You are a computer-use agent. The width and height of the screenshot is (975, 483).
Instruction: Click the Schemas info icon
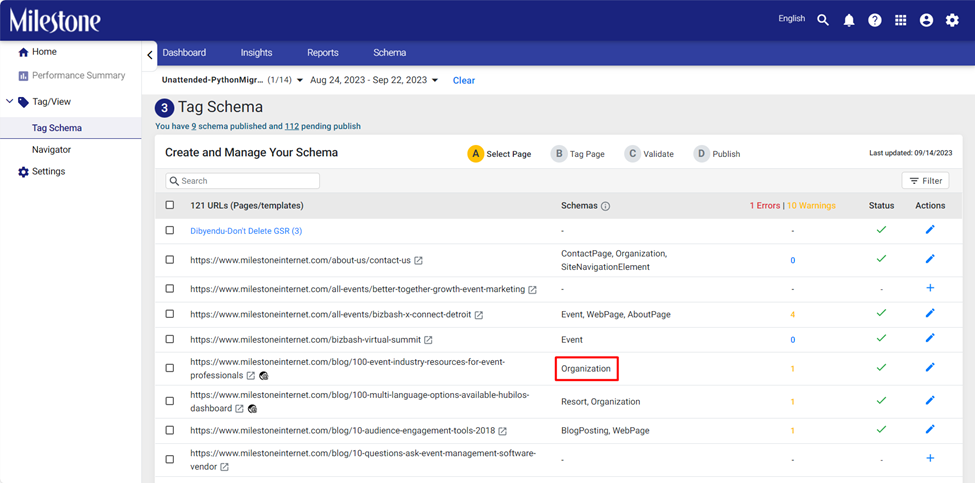click(606, 206)
